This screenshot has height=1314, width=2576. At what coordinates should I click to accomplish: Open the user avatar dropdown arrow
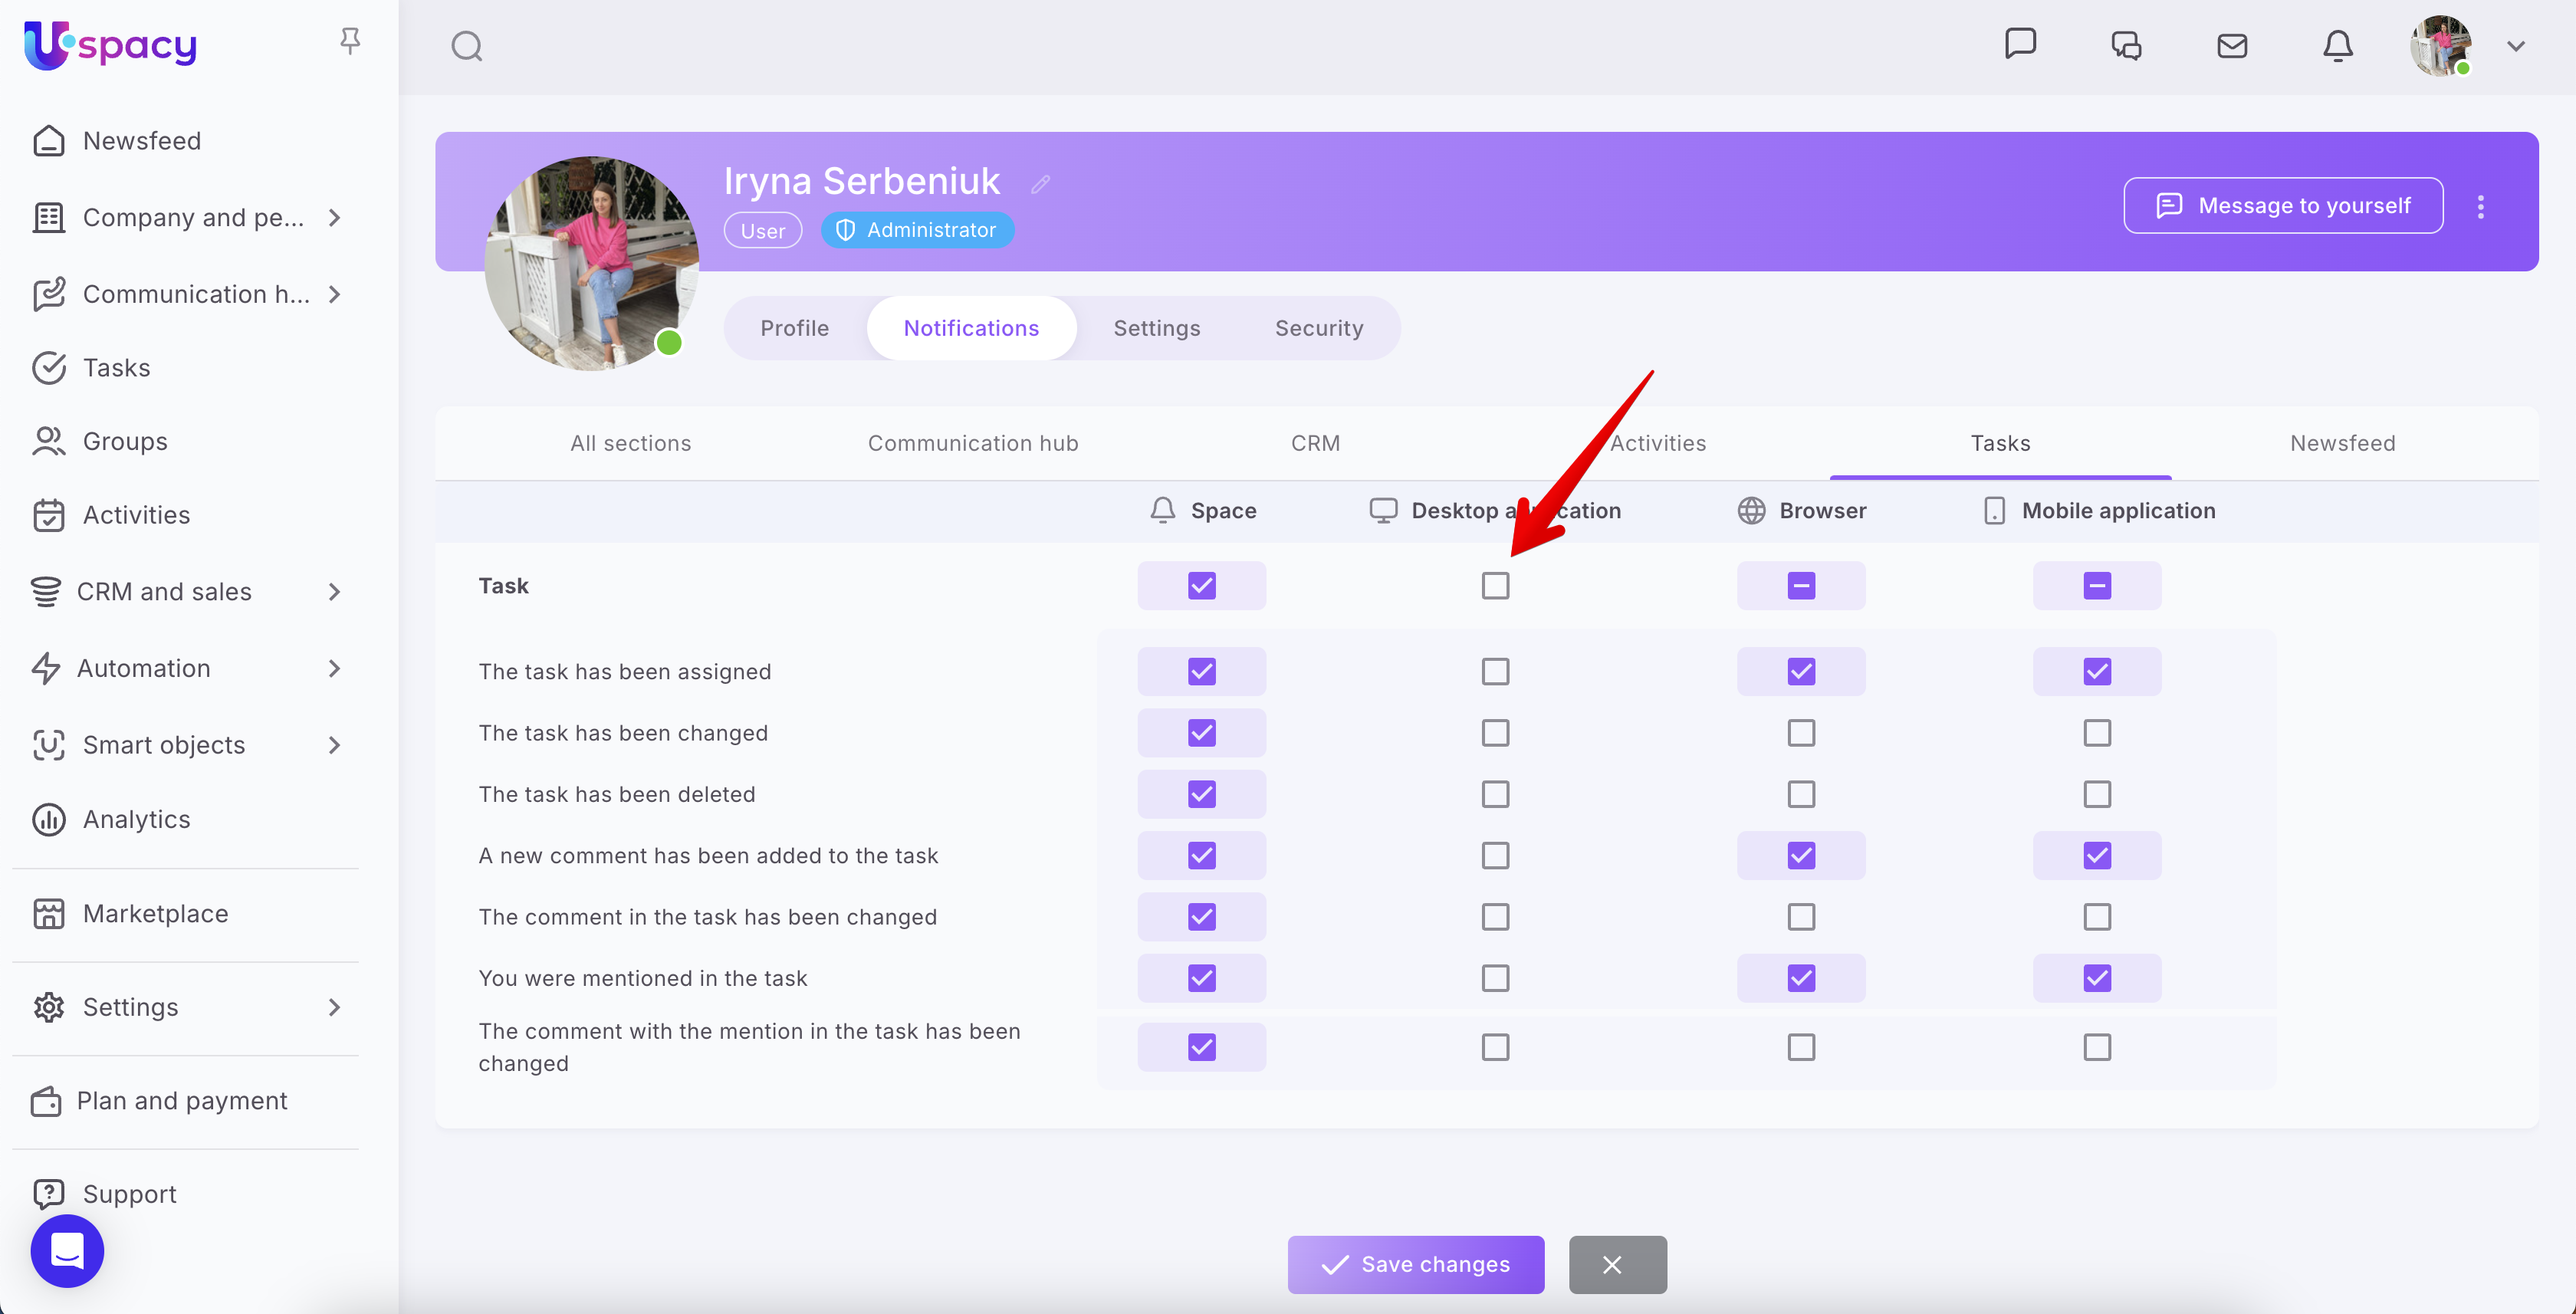coord(2516,46)
